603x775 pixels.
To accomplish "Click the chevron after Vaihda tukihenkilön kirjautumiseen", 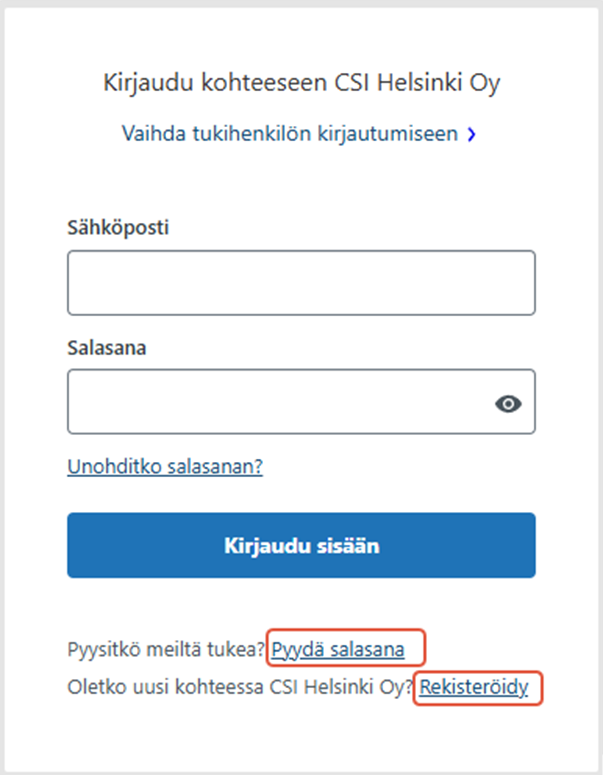I will click(x=471, y=134).
